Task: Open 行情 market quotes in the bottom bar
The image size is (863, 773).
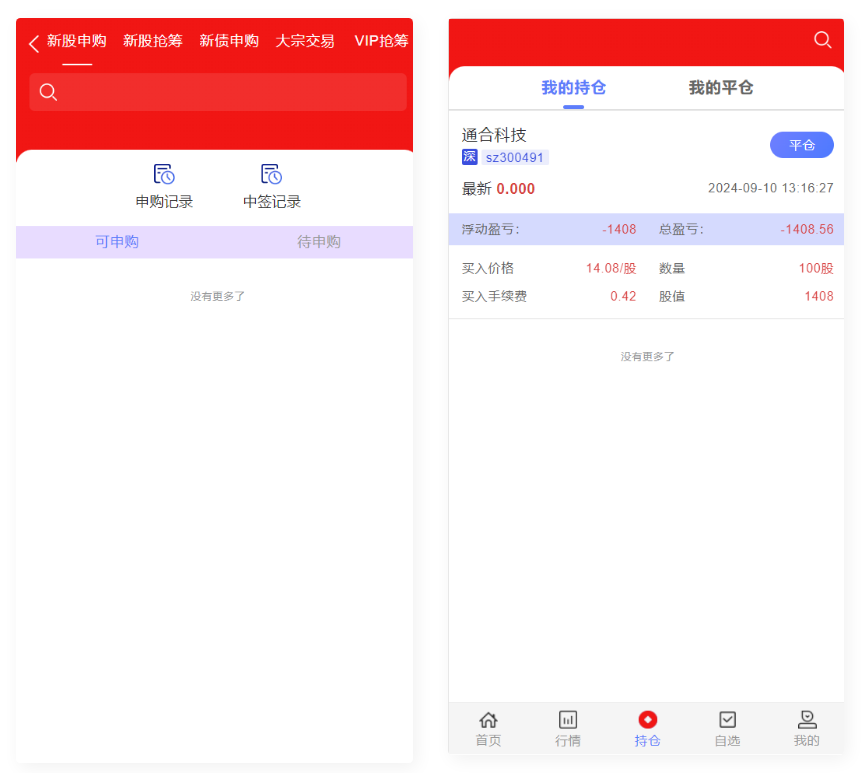Action: (567, 728)
